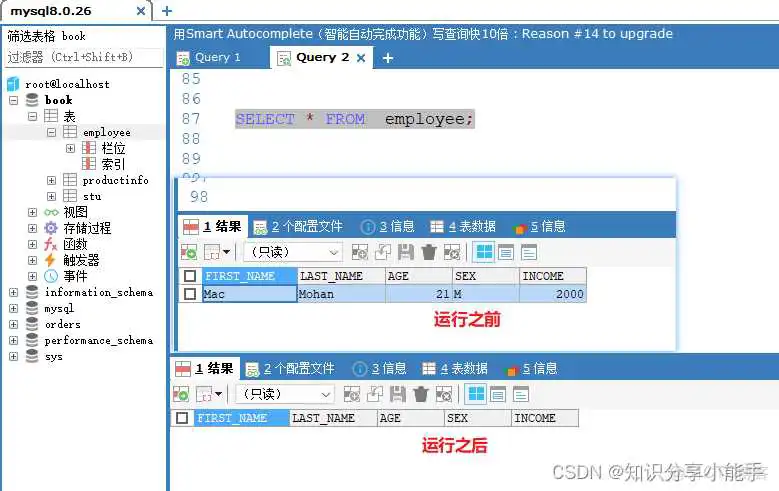Click the SEX column header in the lower grid

point(478,418)
